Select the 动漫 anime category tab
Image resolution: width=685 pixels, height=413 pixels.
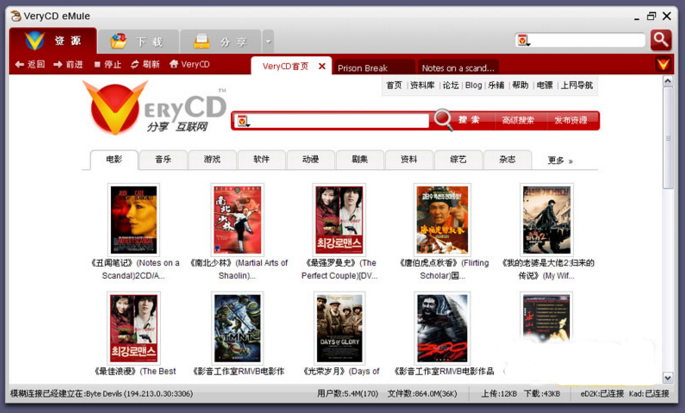pos(311,160)
